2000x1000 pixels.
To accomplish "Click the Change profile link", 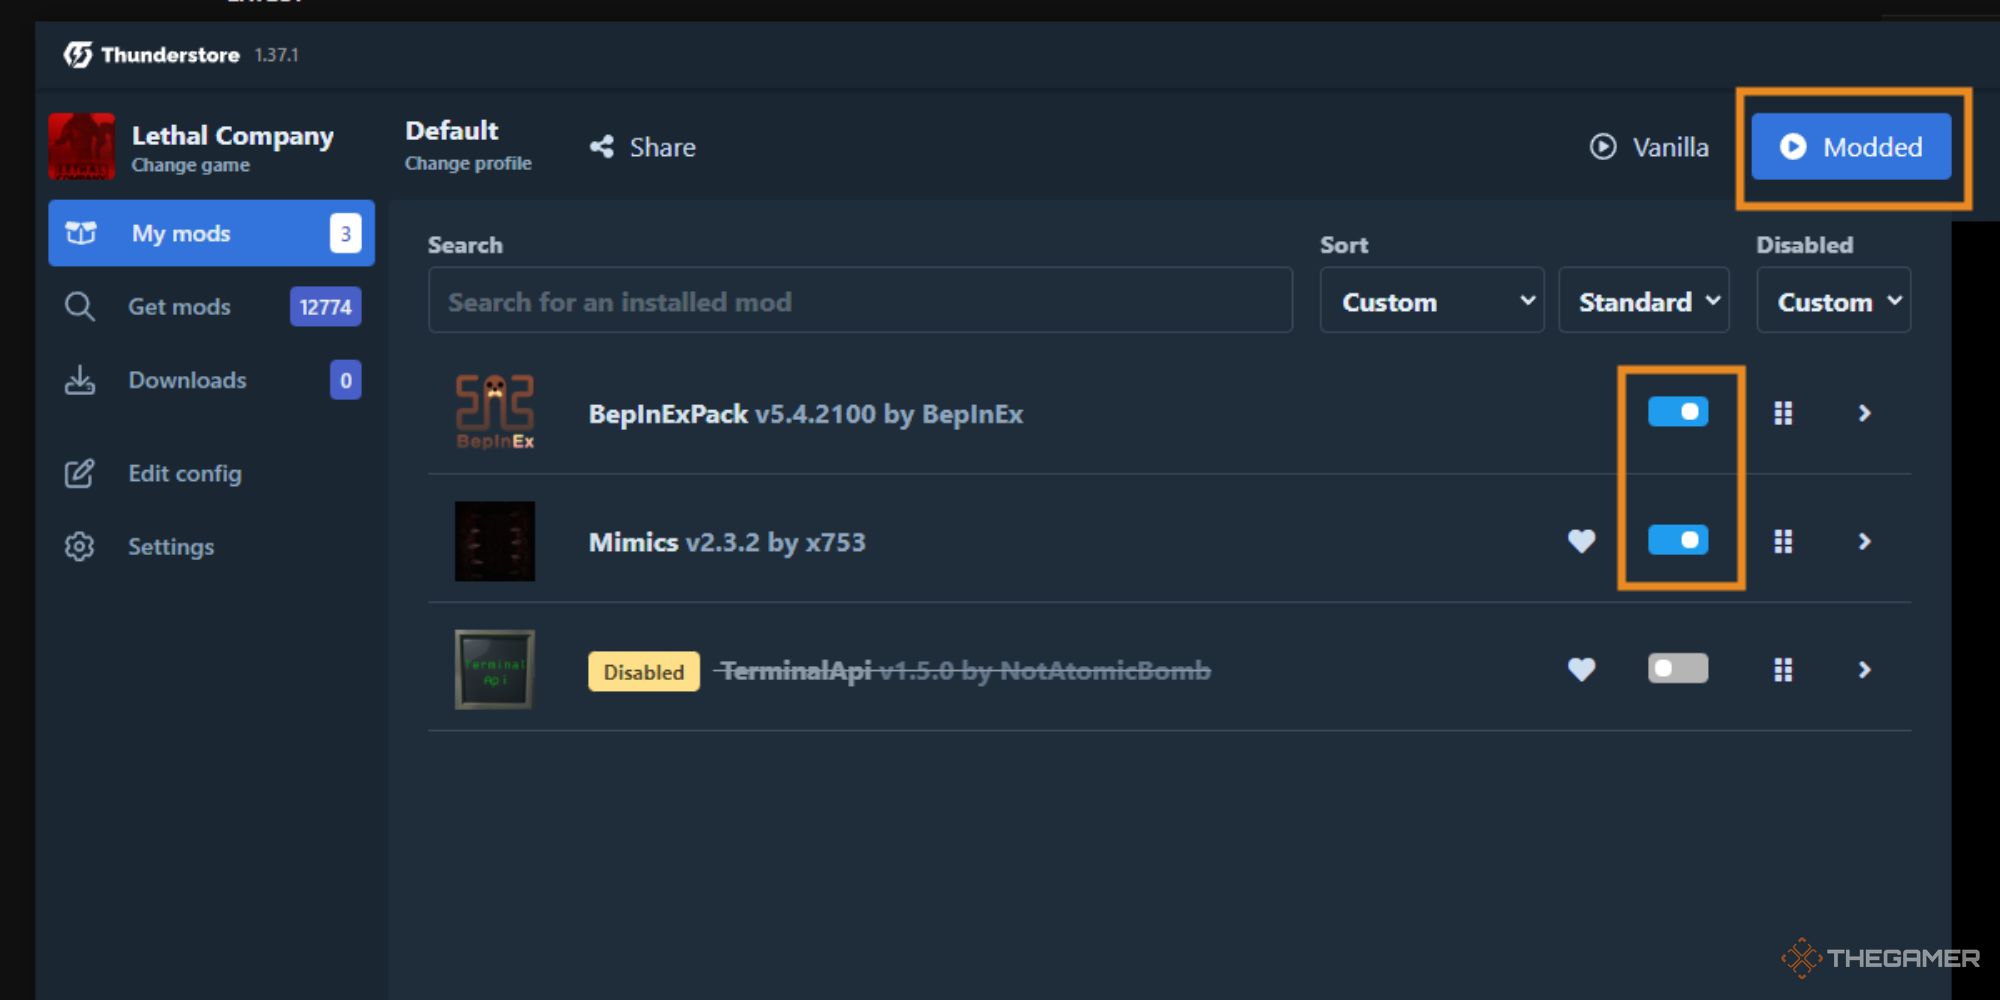I will coord(468,163).
